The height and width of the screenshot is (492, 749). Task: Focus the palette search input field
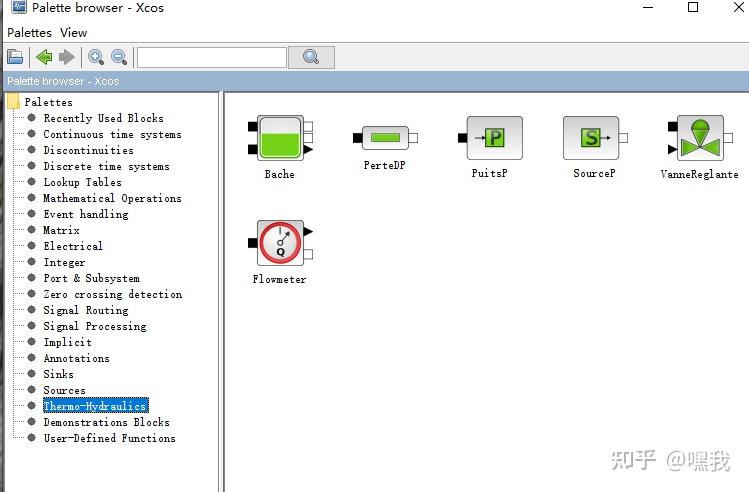pos(212,57)
